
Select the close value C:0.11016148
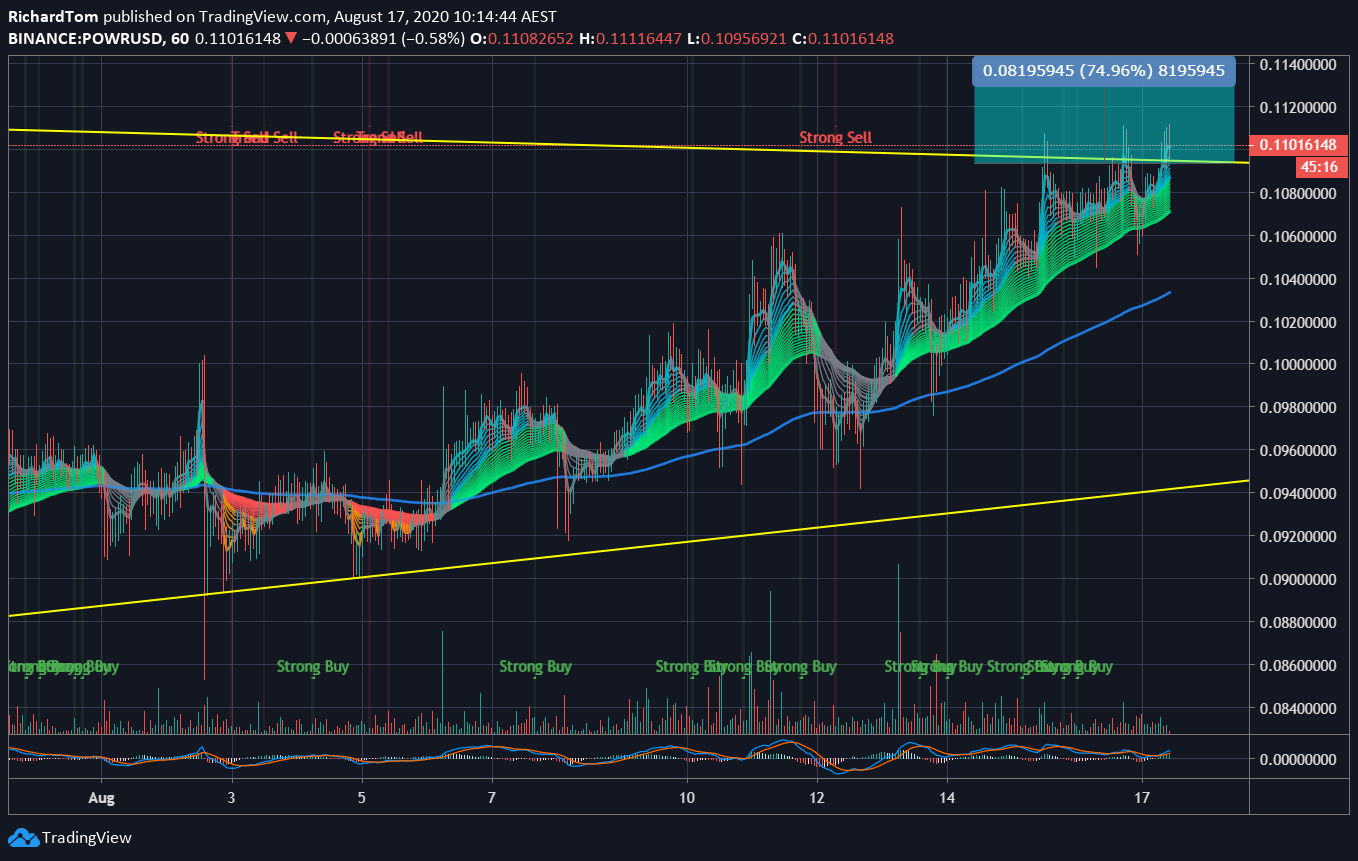pyautogui.click(x=842, y=38)
